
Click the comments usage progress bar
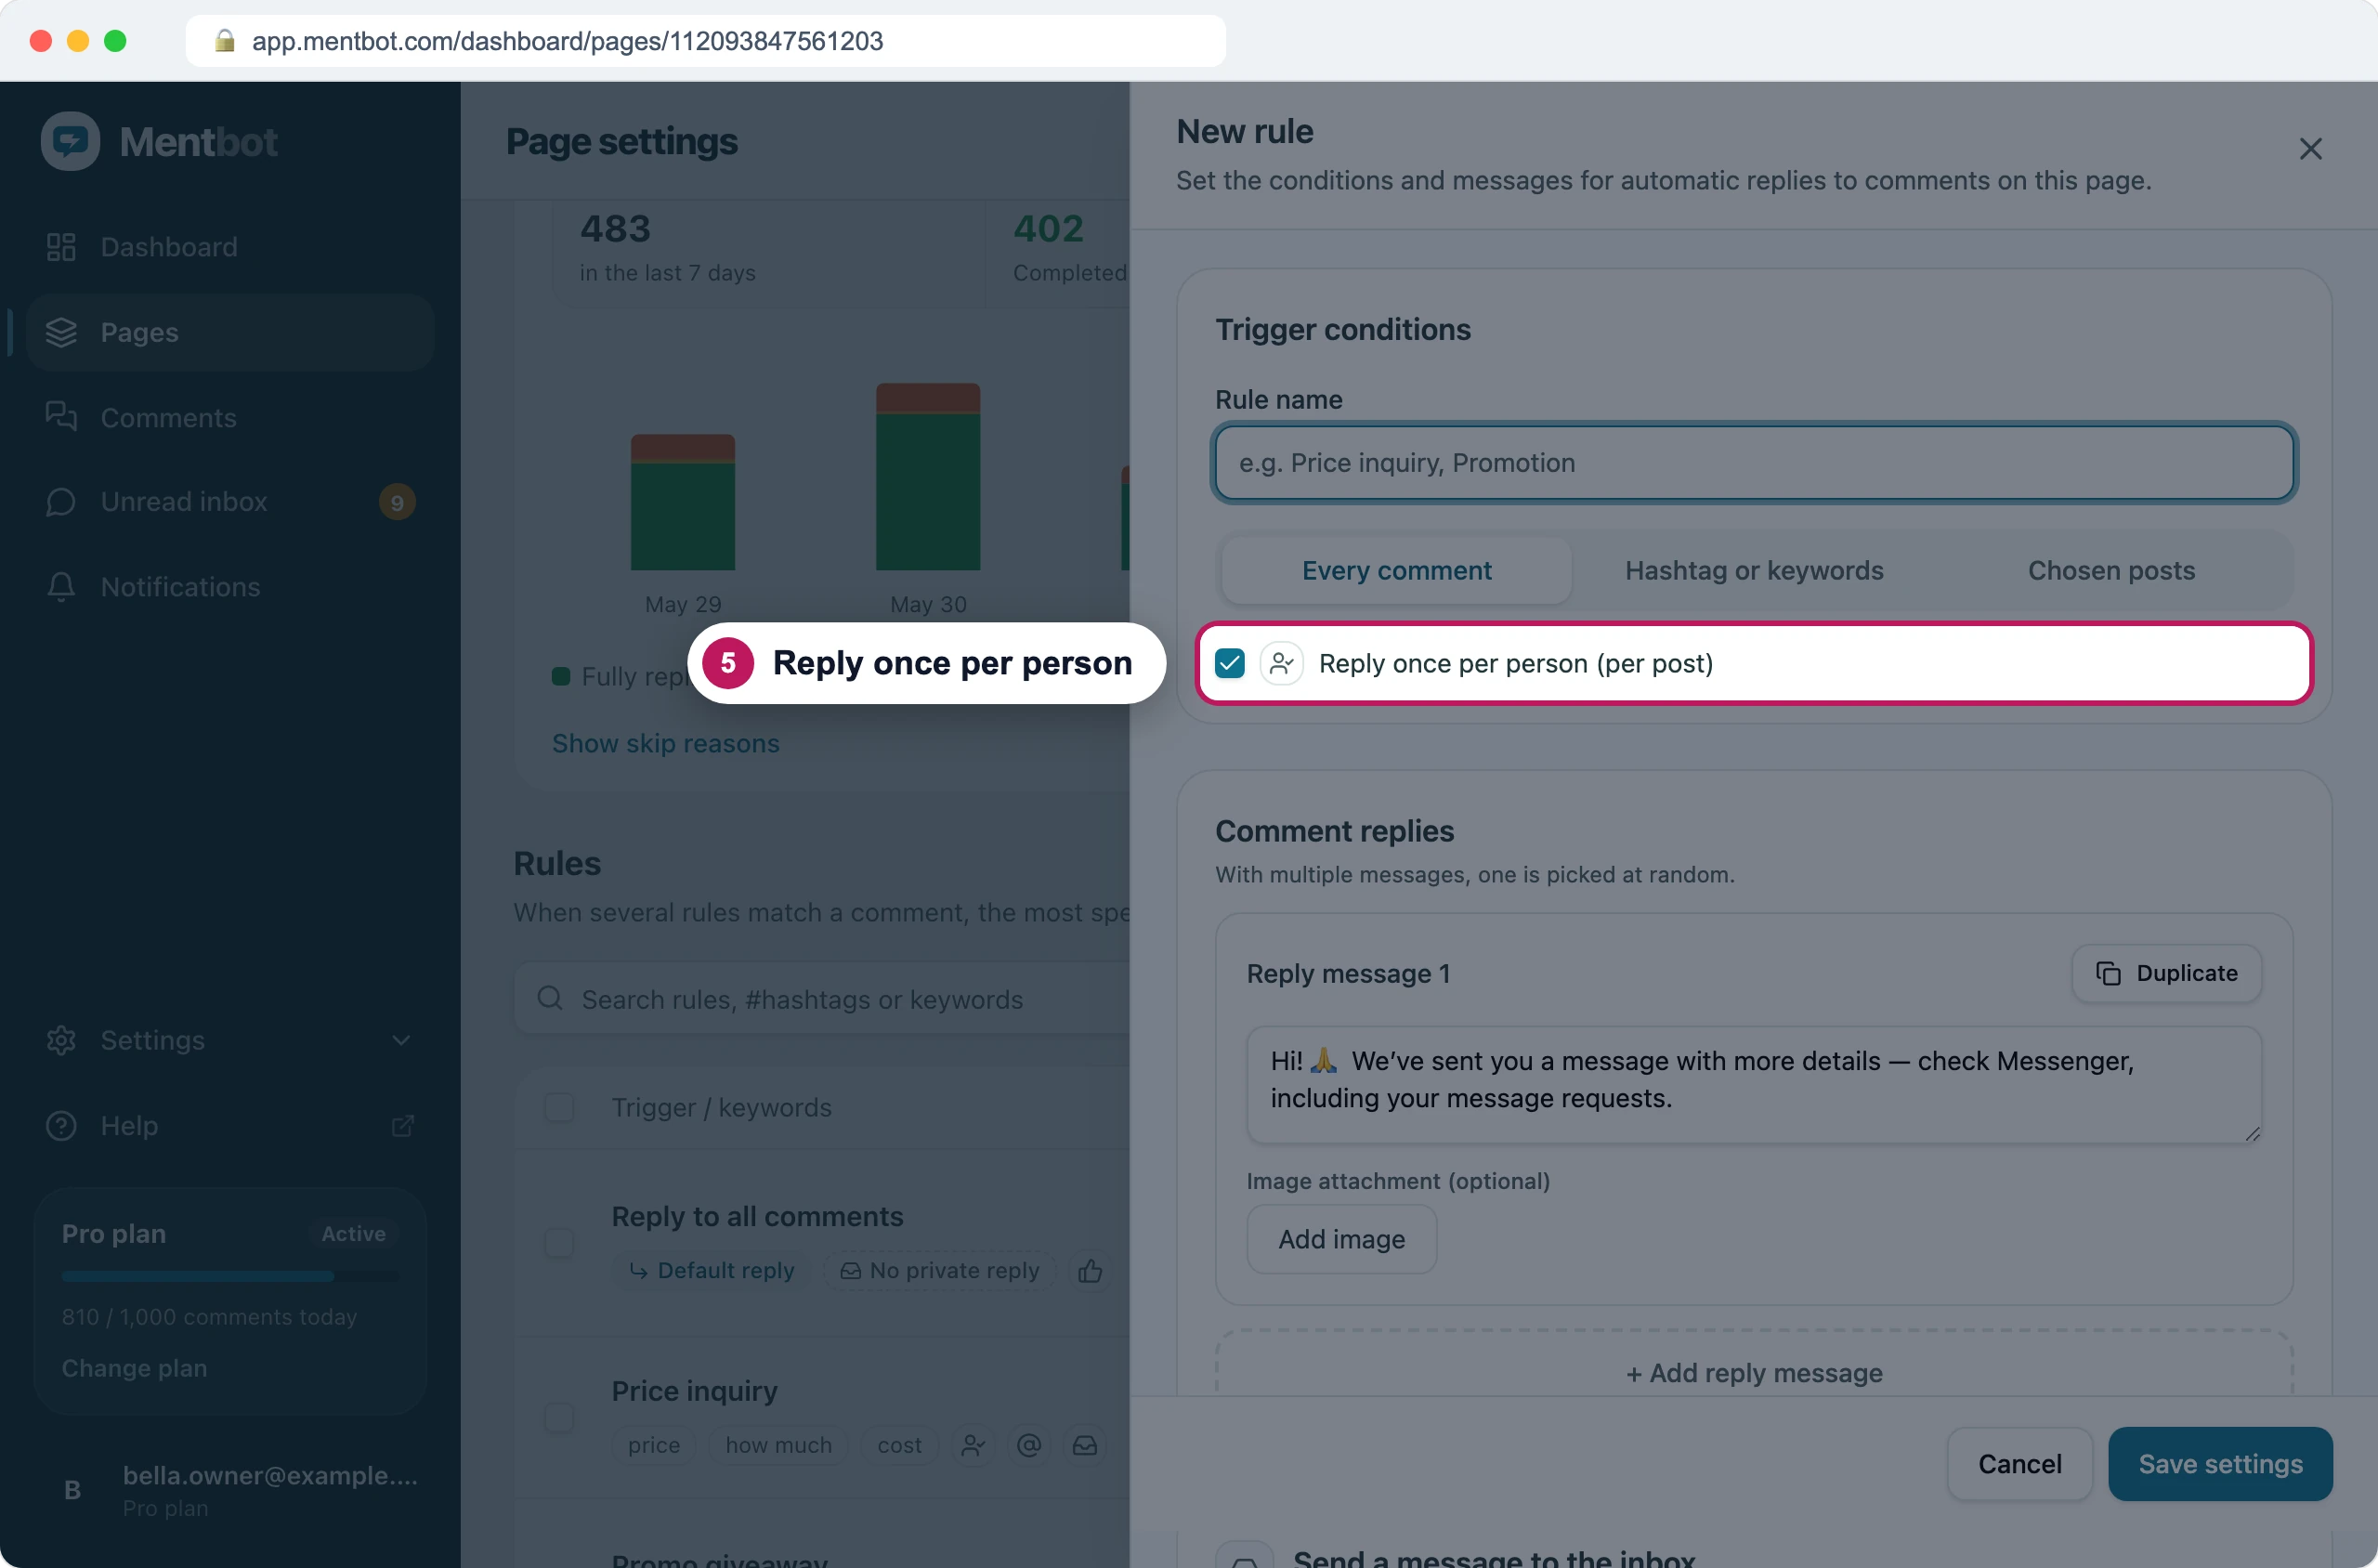[230, 1276]
